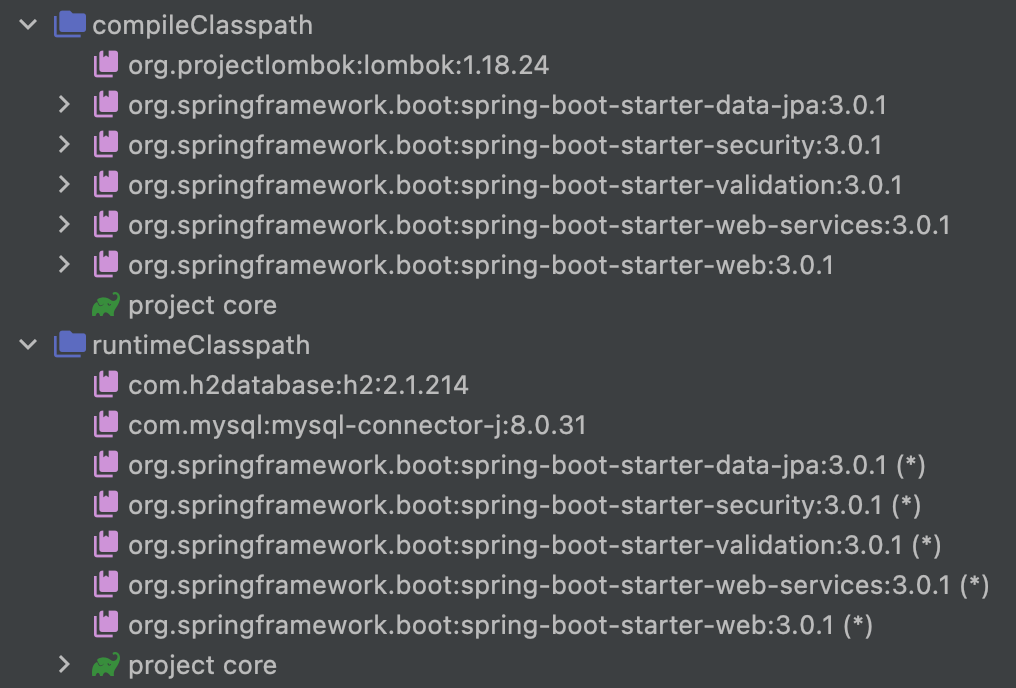The width and height of the screenshot is (1016, 688).
Task: Select spring-boot-starter-web-services:3.0.1 in compileClasspath
Action: tap(539, 225)
